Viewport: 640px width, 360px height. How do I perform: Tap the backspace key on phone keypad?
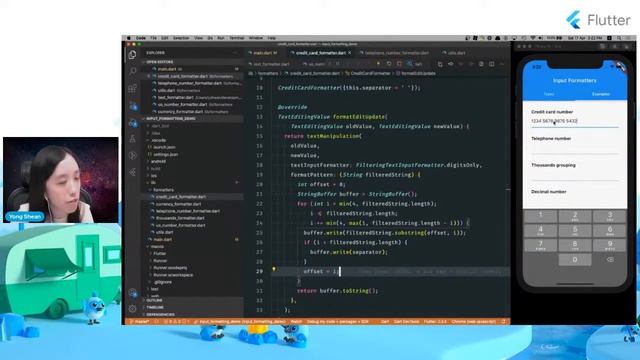click(x=610, y=260)
